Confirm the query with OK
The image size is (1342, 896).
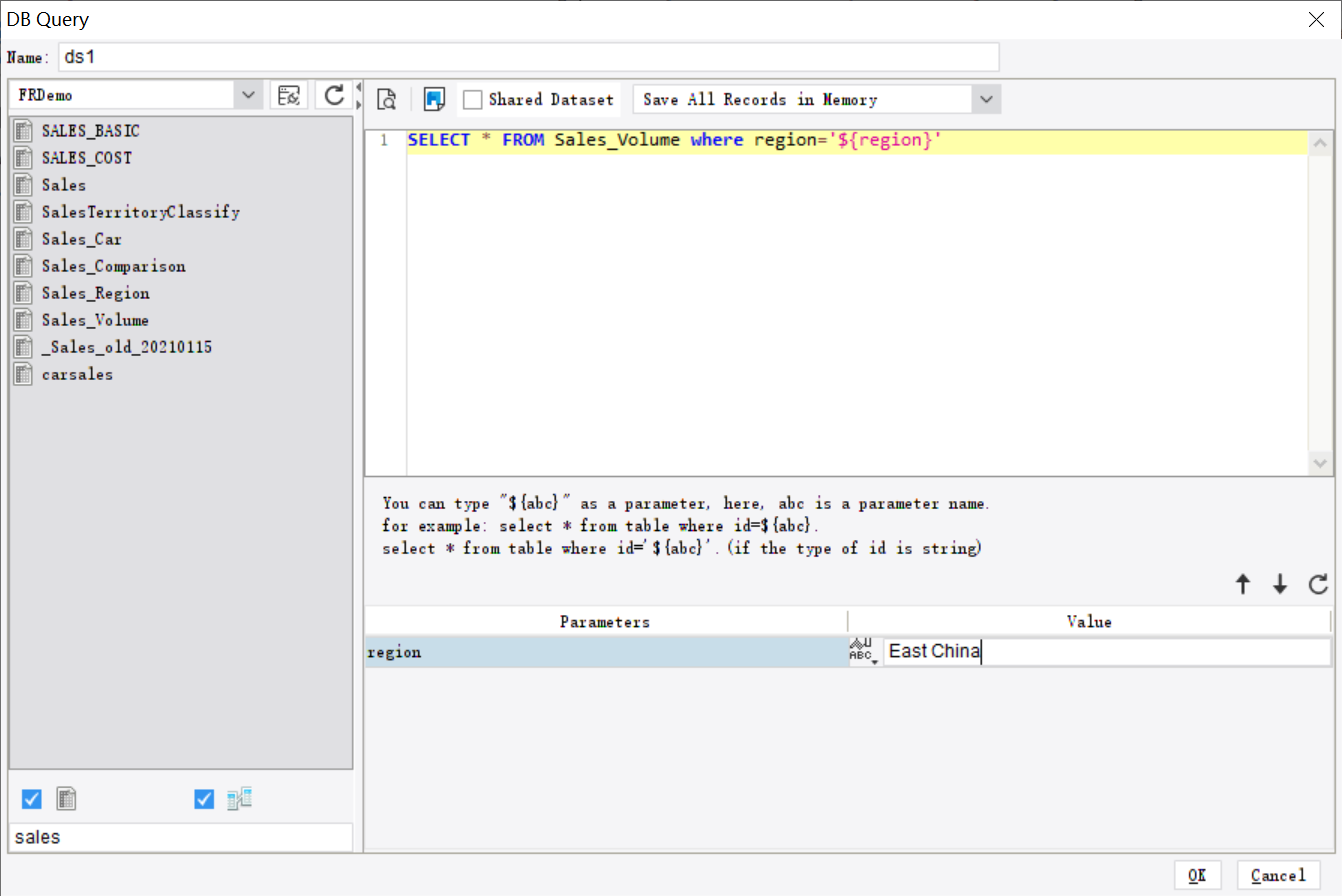click(x=1197, y=875)
